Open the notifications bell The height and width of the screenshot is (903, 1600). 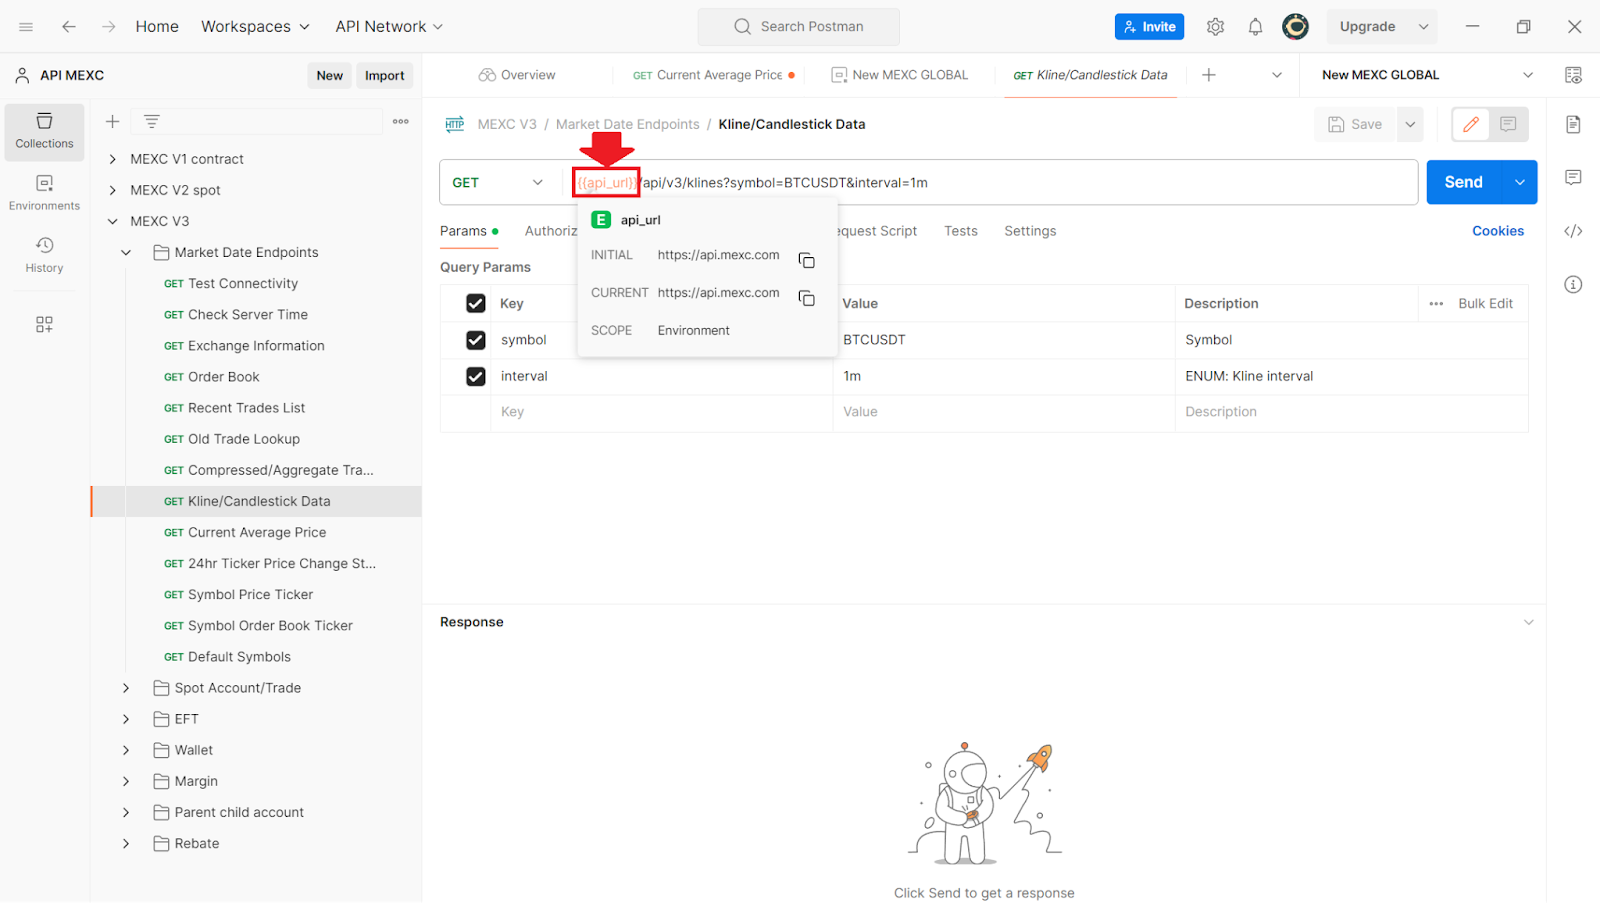1255,27
